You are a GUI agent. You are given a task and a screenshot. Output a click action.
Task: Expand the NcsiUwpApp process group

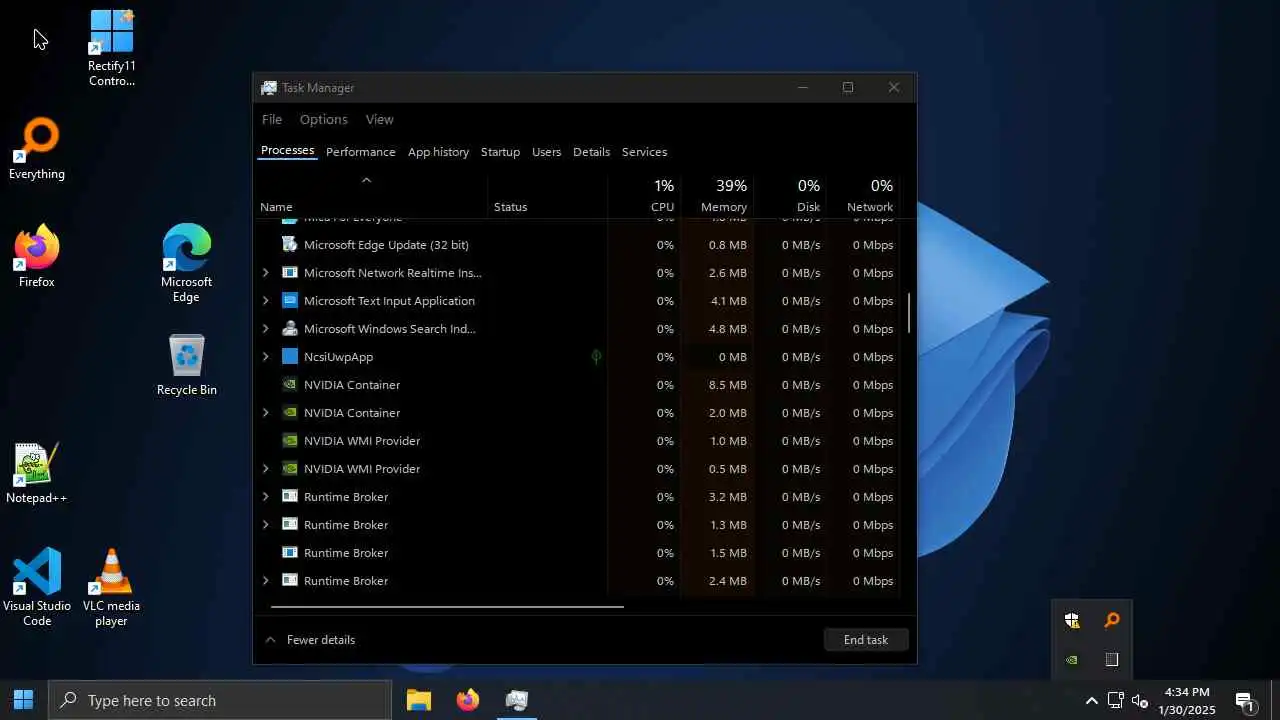[x=265, y=356]
